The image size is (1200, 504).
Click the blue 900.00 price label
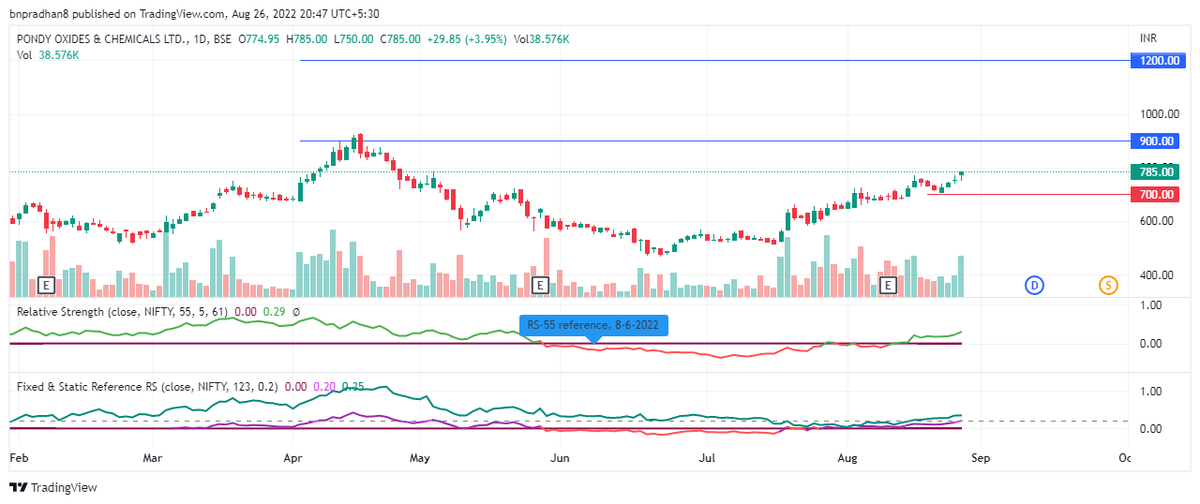[x=1157, y=141]
